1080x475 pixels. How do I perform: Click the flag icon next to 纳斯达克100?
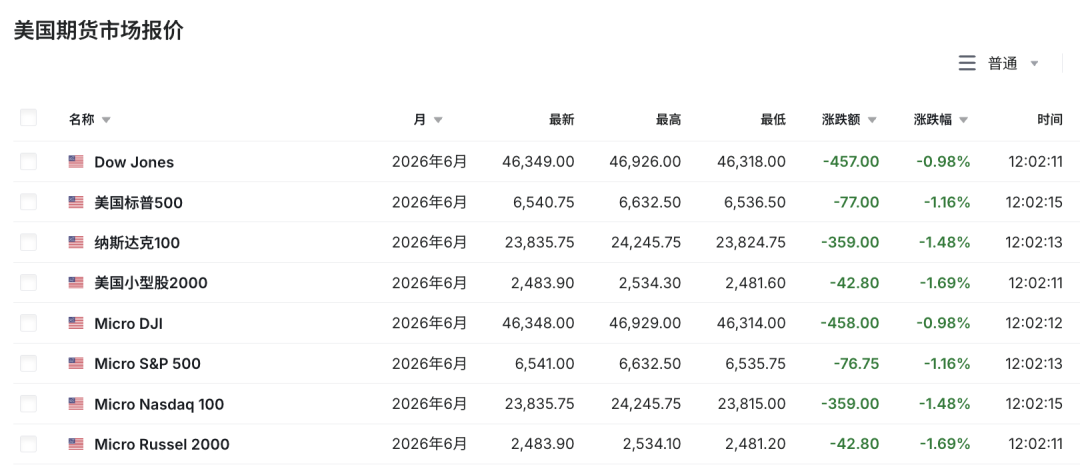[76, 243]
